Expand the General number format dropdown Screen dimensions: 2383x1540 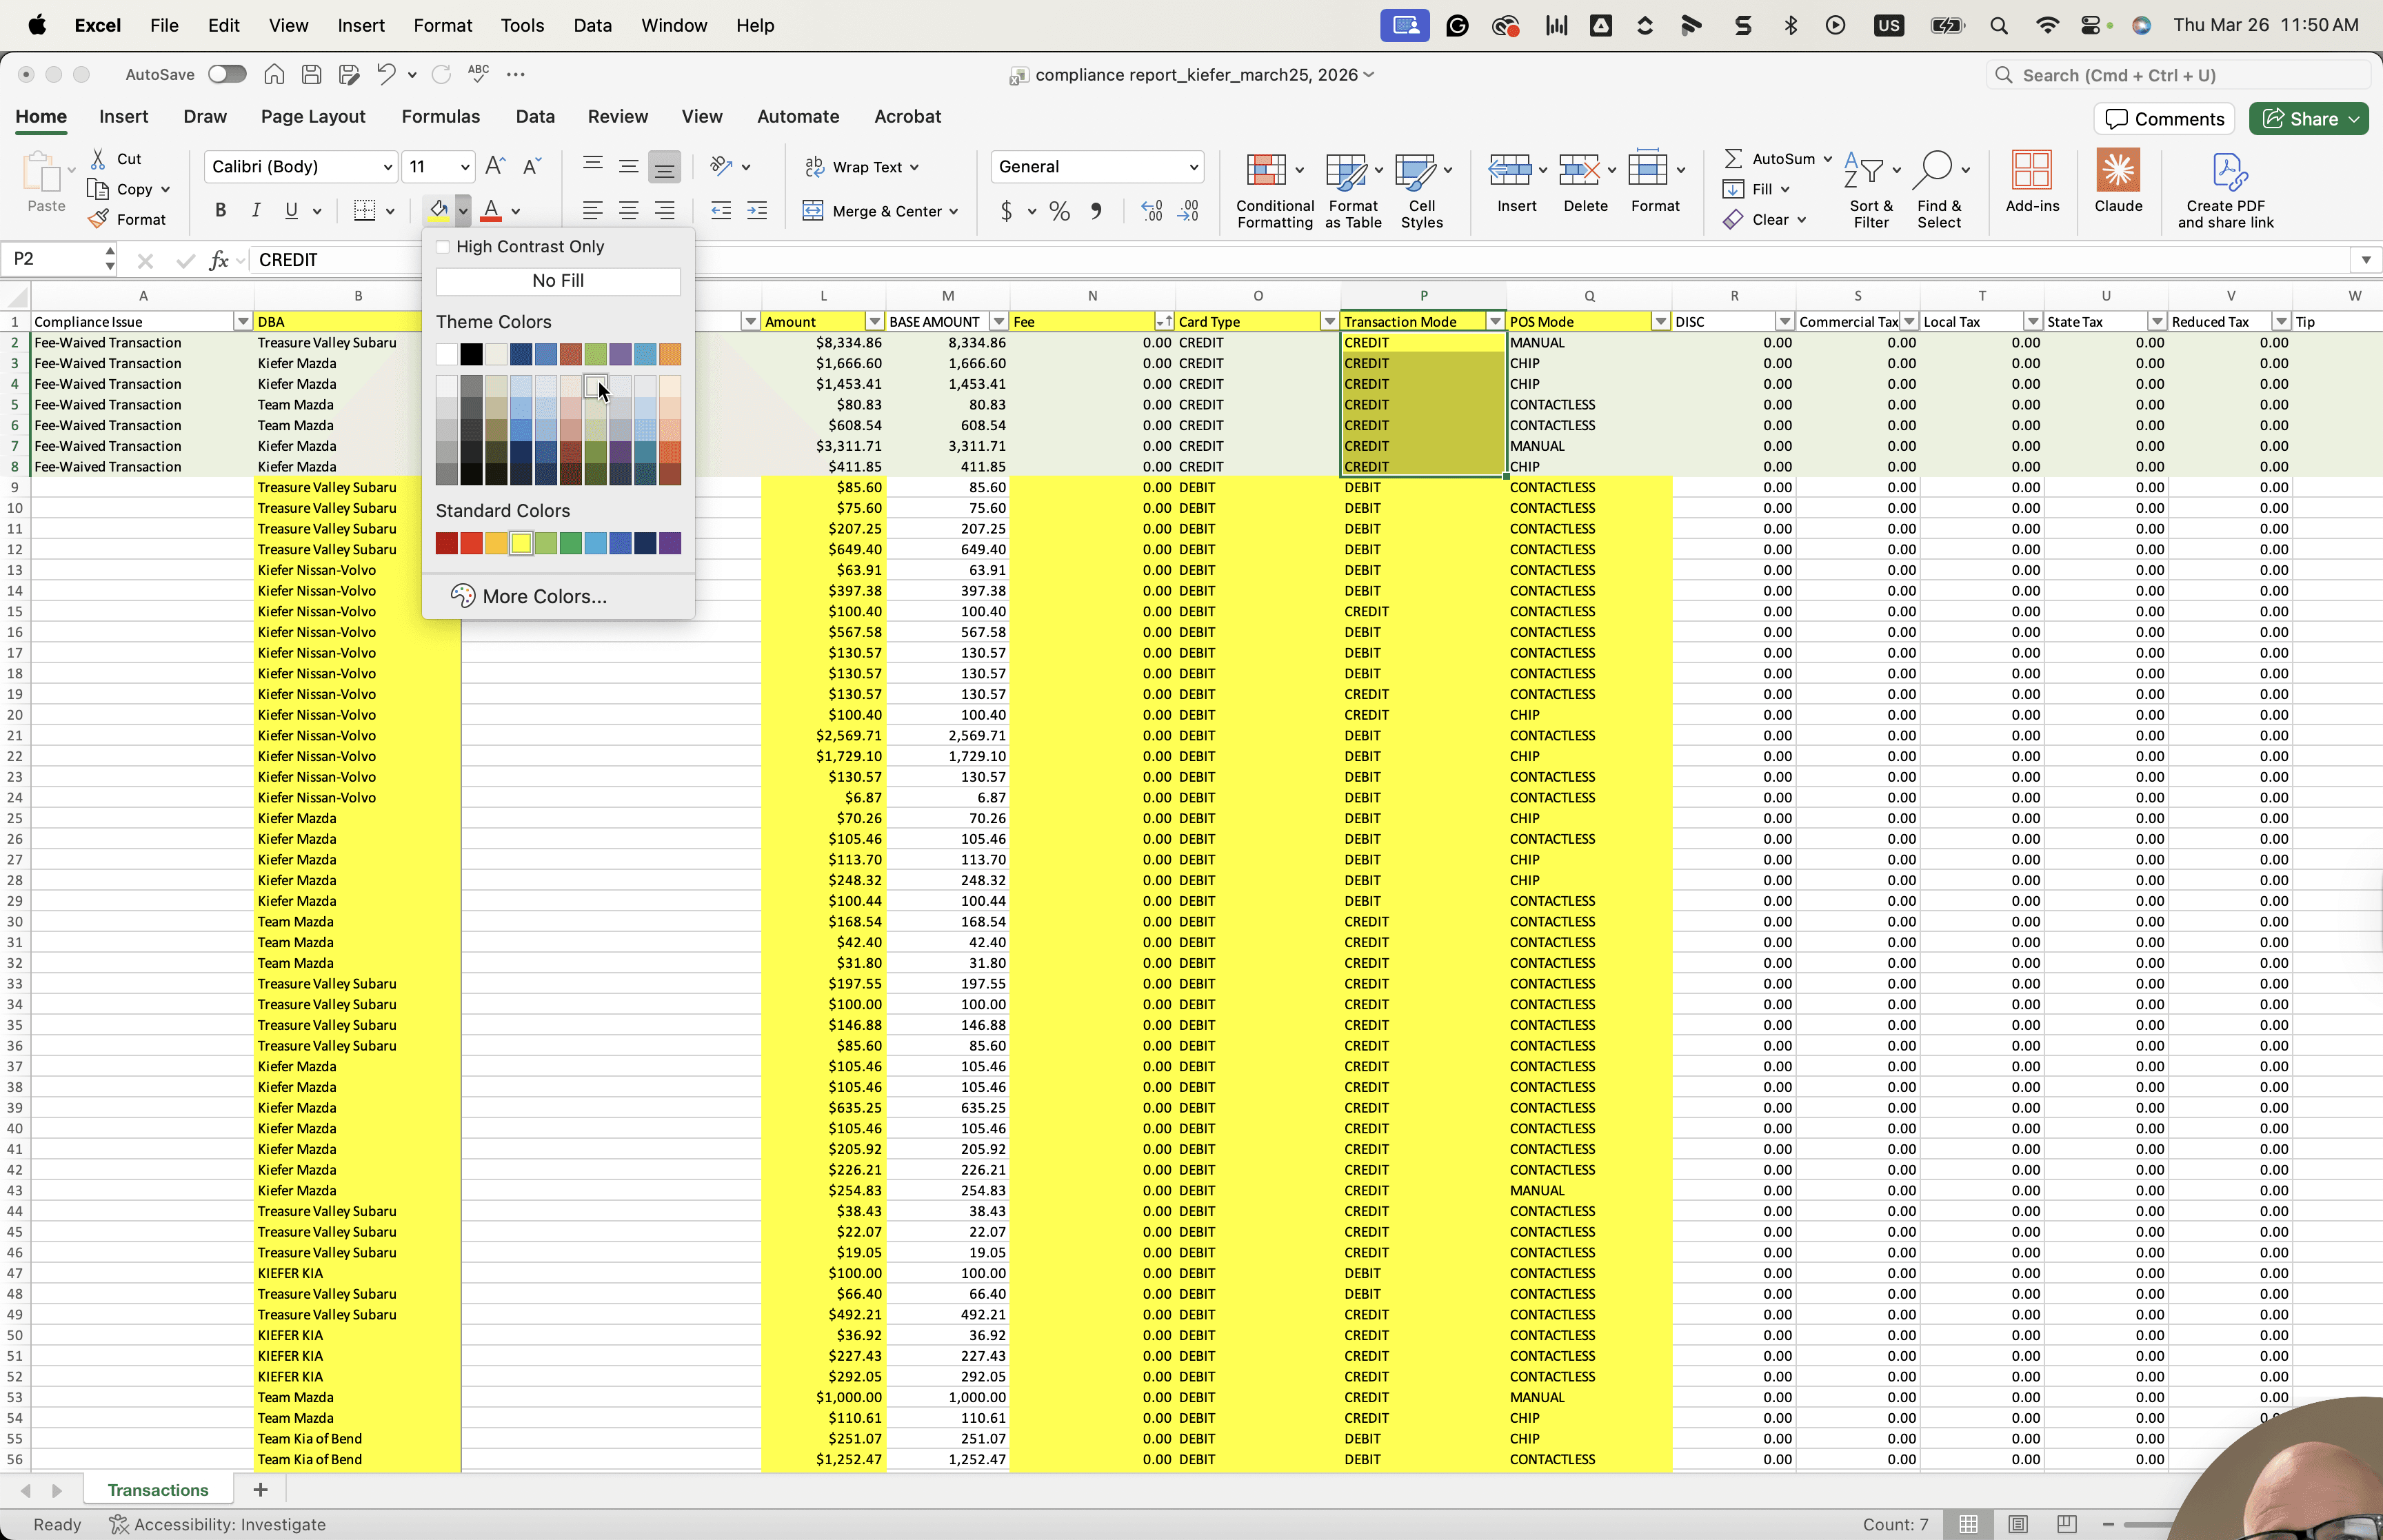click(1193, 167)
